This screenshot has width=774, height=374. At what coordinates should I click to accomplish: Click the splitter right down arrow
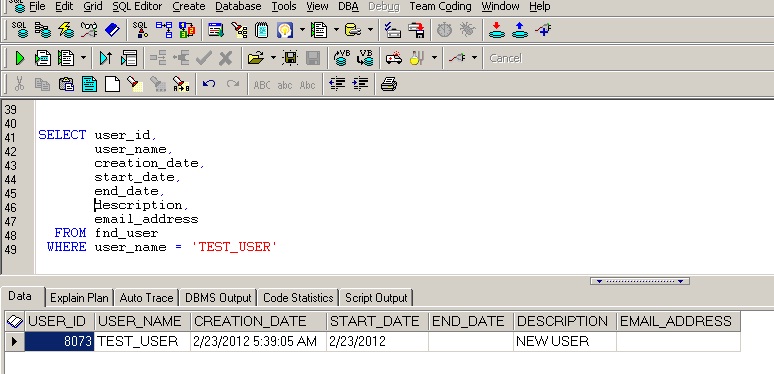(680, 281)
